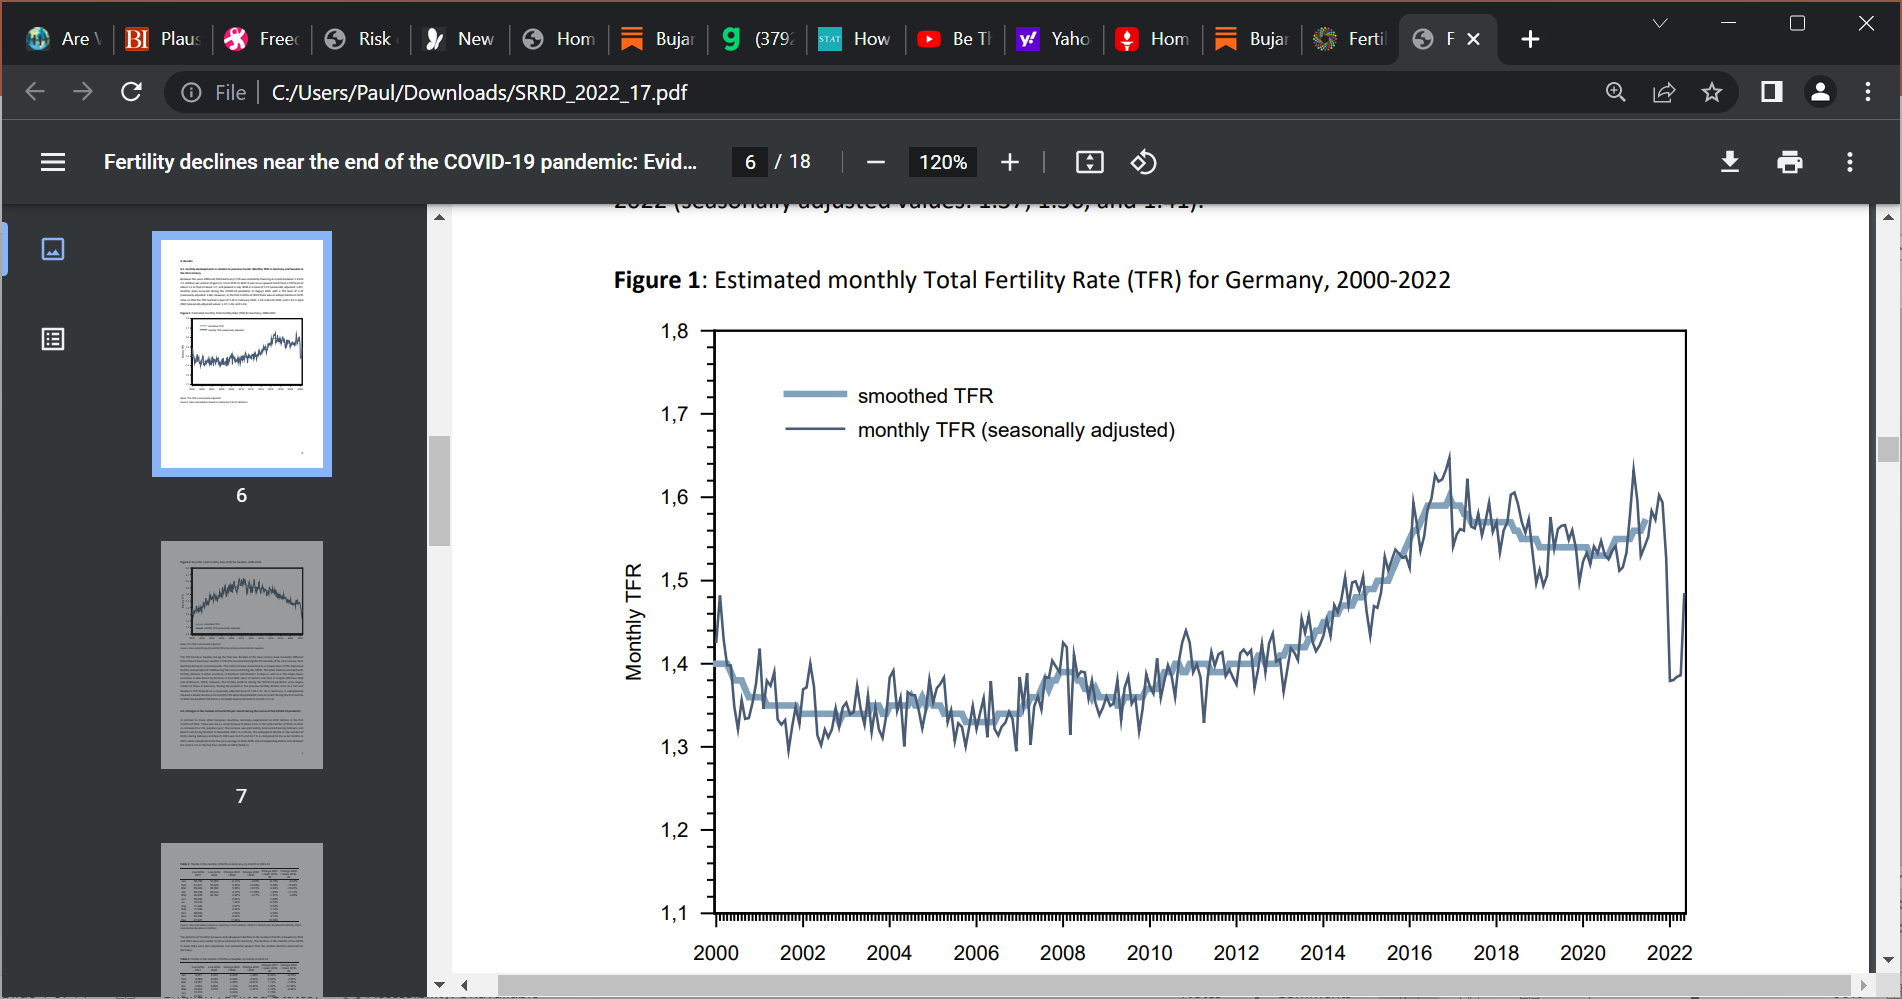The image size is (1902, 999).
Task: Click sidebar scrollbar down arrow
Action: point(439,985)
